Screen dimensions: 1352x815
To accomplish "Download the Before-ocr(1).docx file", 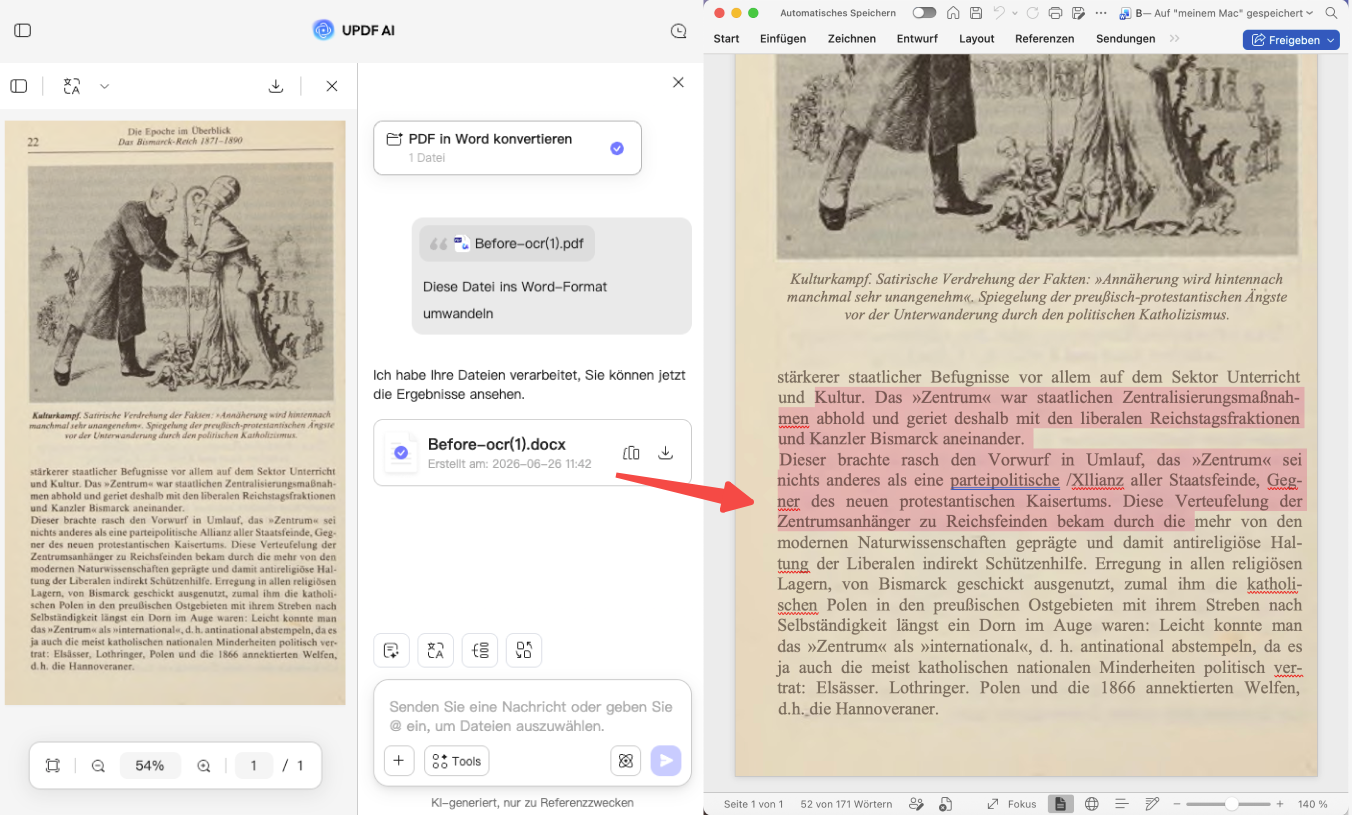I will click(665, 453).
